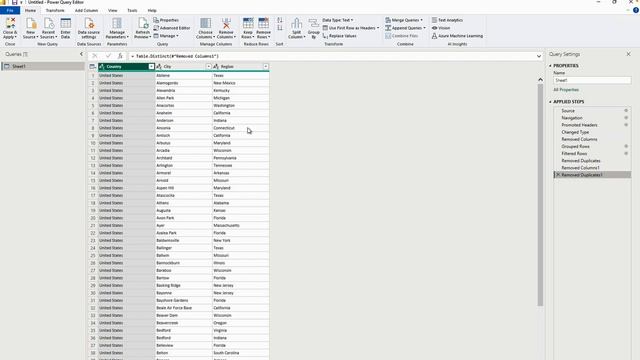Open settings gear for Filtered Rows step

[626, 153]
